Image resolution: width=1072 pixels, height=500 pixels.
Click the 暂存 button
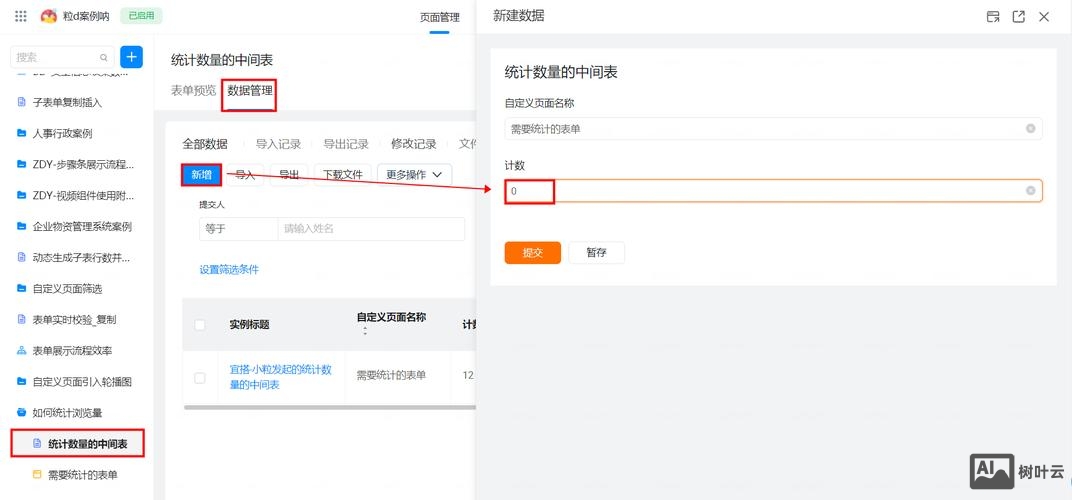pyautogui.click(x=596, y=252)
